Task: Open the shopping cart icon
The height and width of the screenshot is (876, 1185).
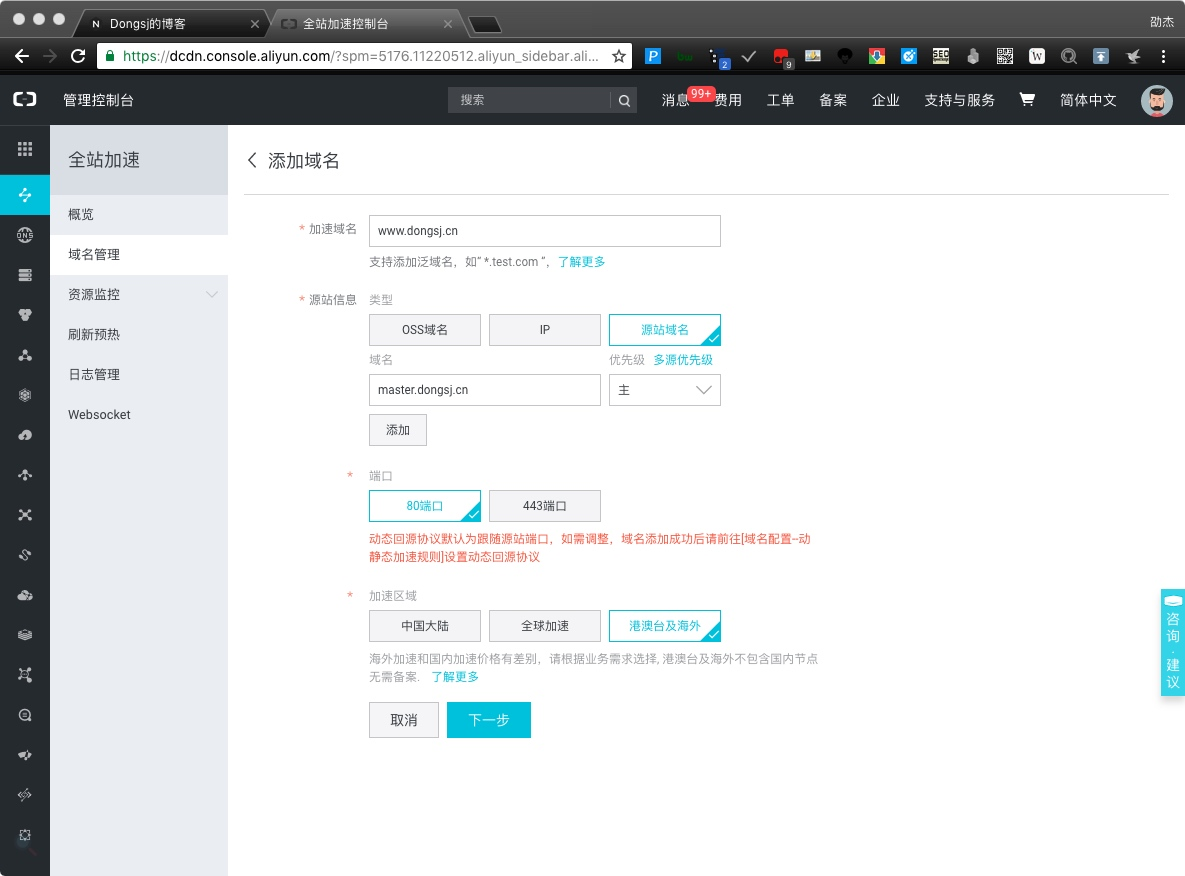Action: coord(1027,99)
